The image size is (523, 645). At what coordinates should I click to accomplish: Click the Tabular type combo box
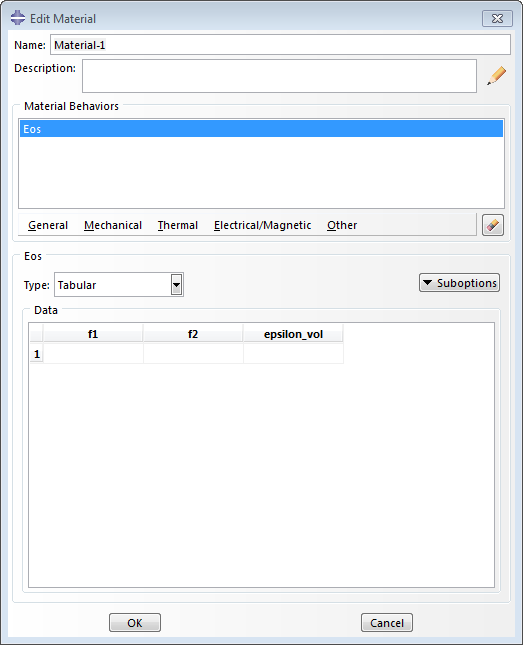(x=119, y=285)
